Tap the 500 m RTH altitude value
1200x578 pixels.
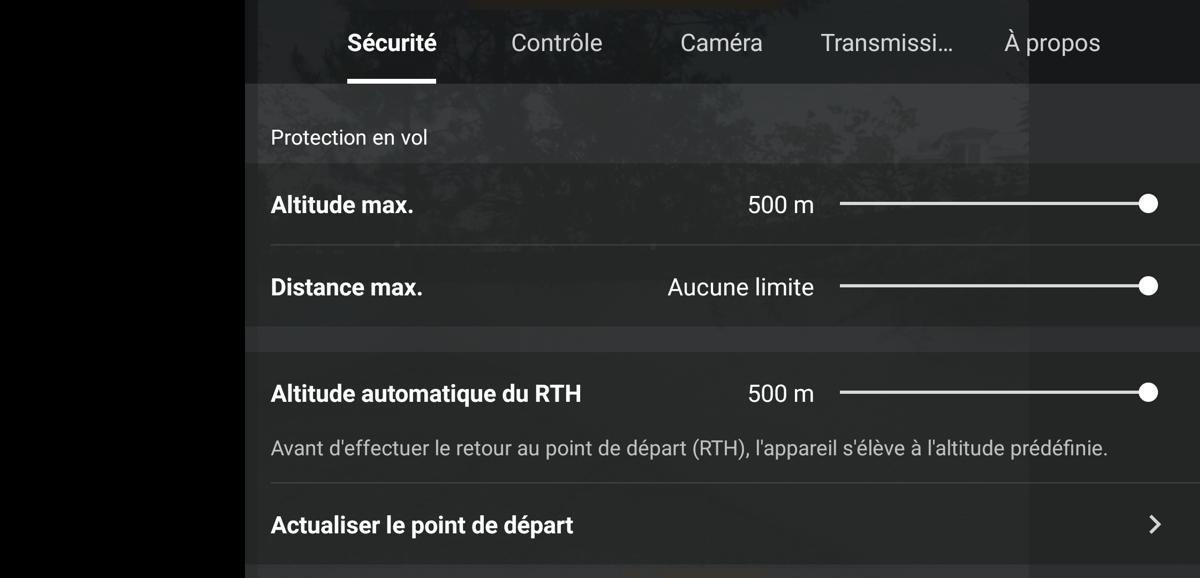(x=780, y=394)
